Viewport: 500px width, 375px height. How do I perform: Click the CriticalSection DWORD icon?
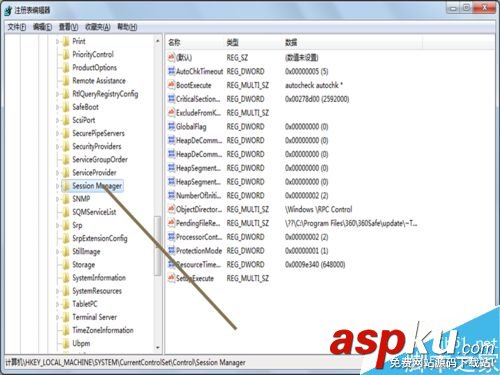[x=171, y=99]
